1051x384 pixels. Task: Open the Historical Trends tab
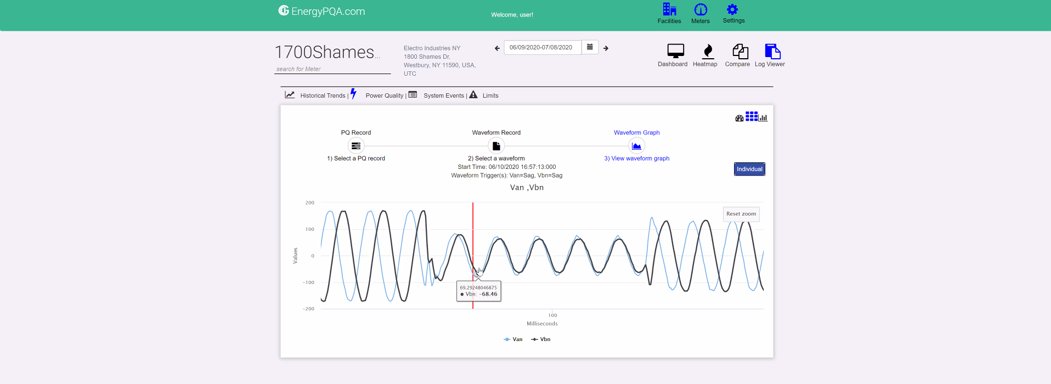[x=322, y=96]
